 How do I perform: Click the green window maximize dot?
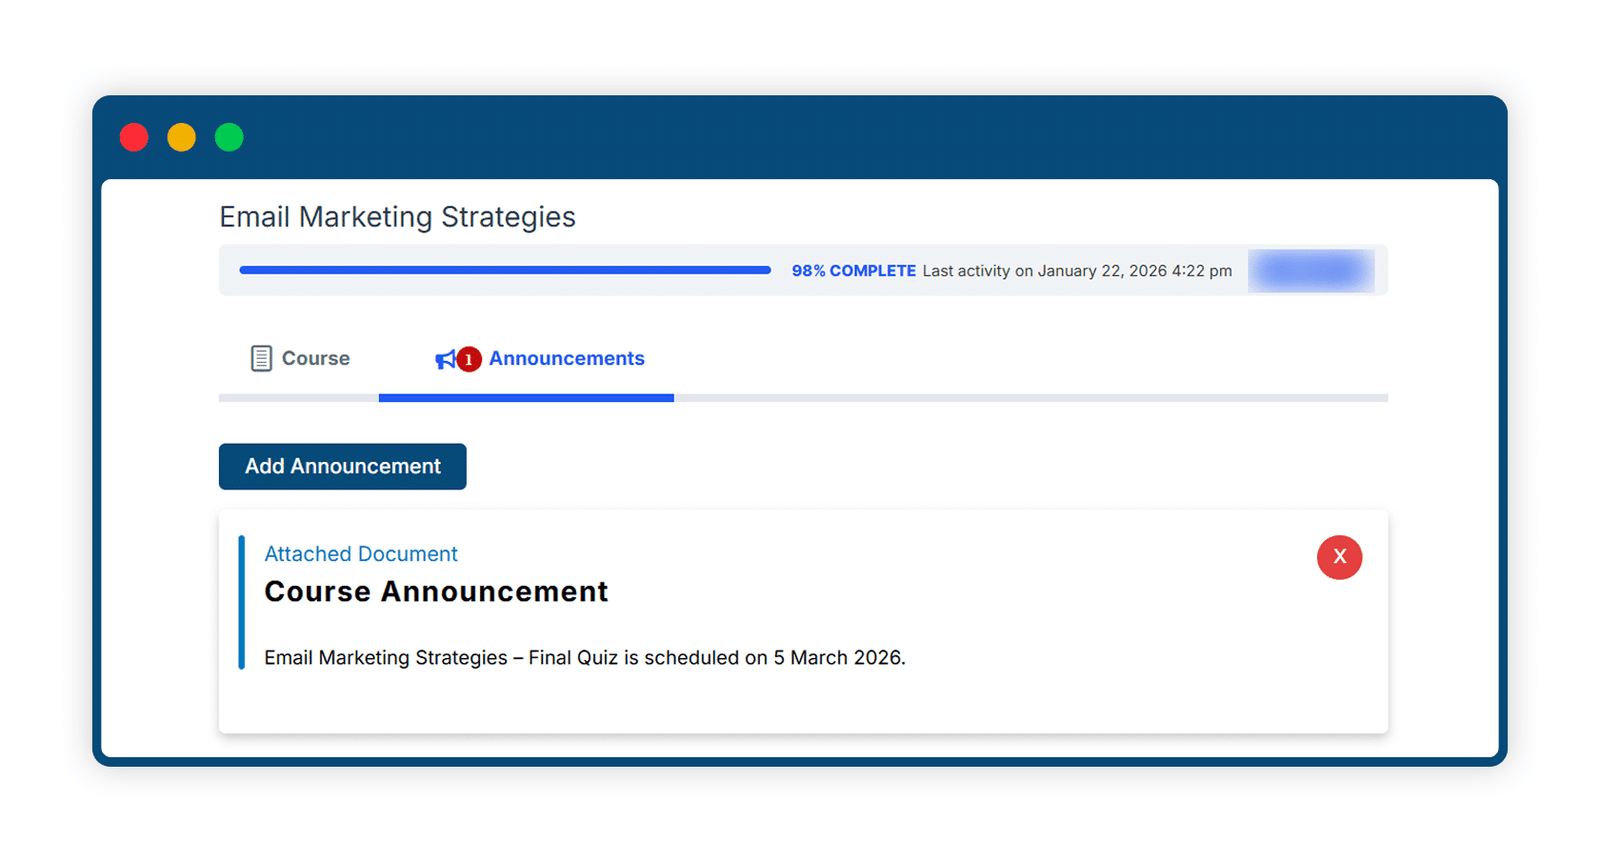point(229,137)
